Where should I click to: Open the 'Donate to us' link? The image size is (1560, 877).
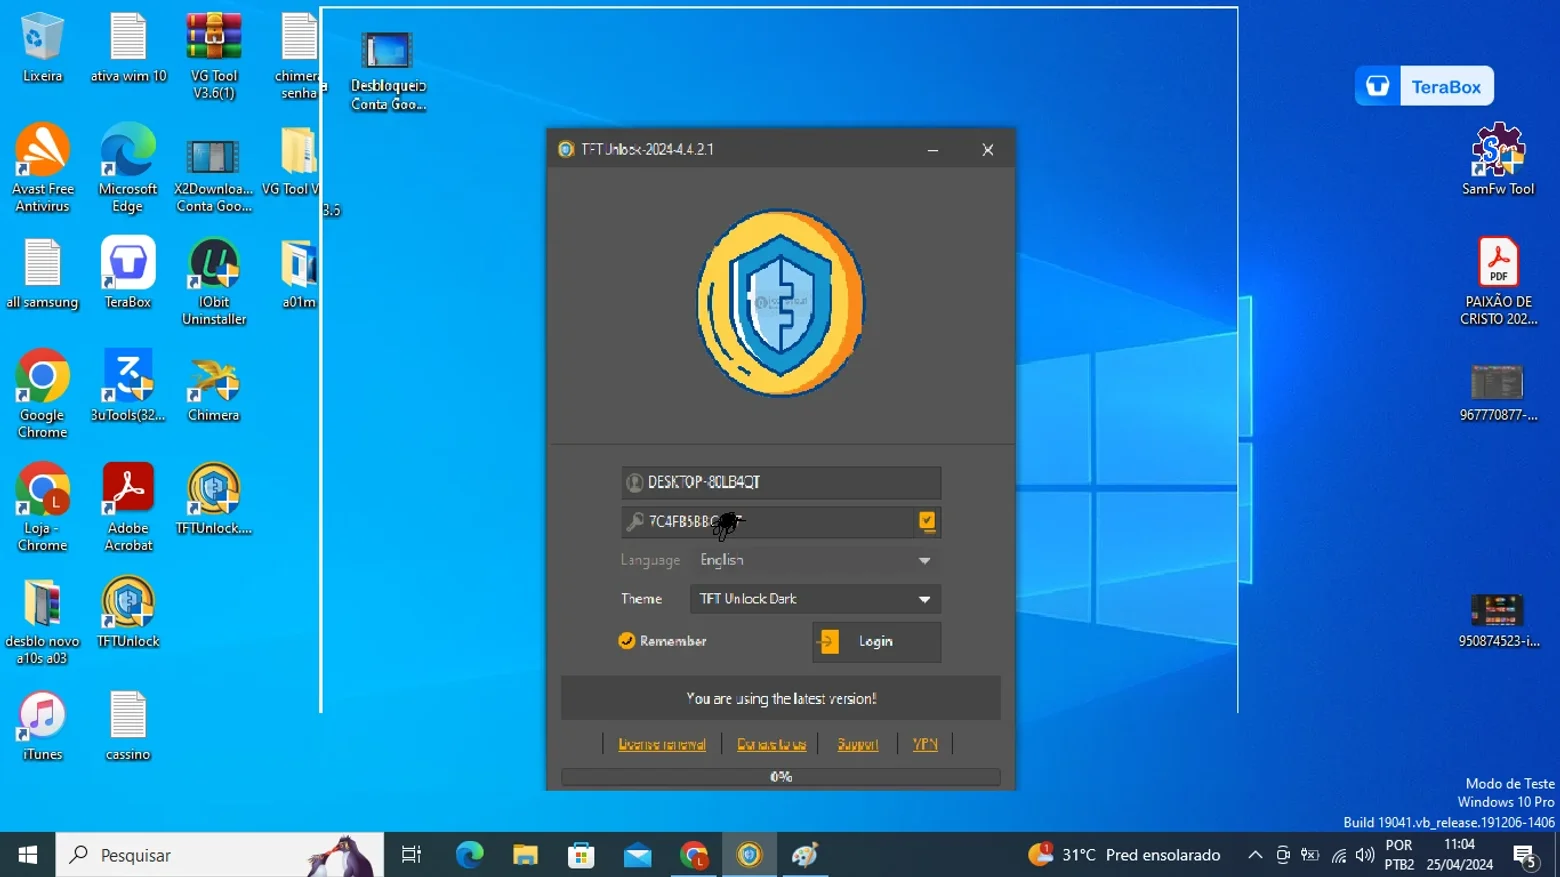click(771, 744)
